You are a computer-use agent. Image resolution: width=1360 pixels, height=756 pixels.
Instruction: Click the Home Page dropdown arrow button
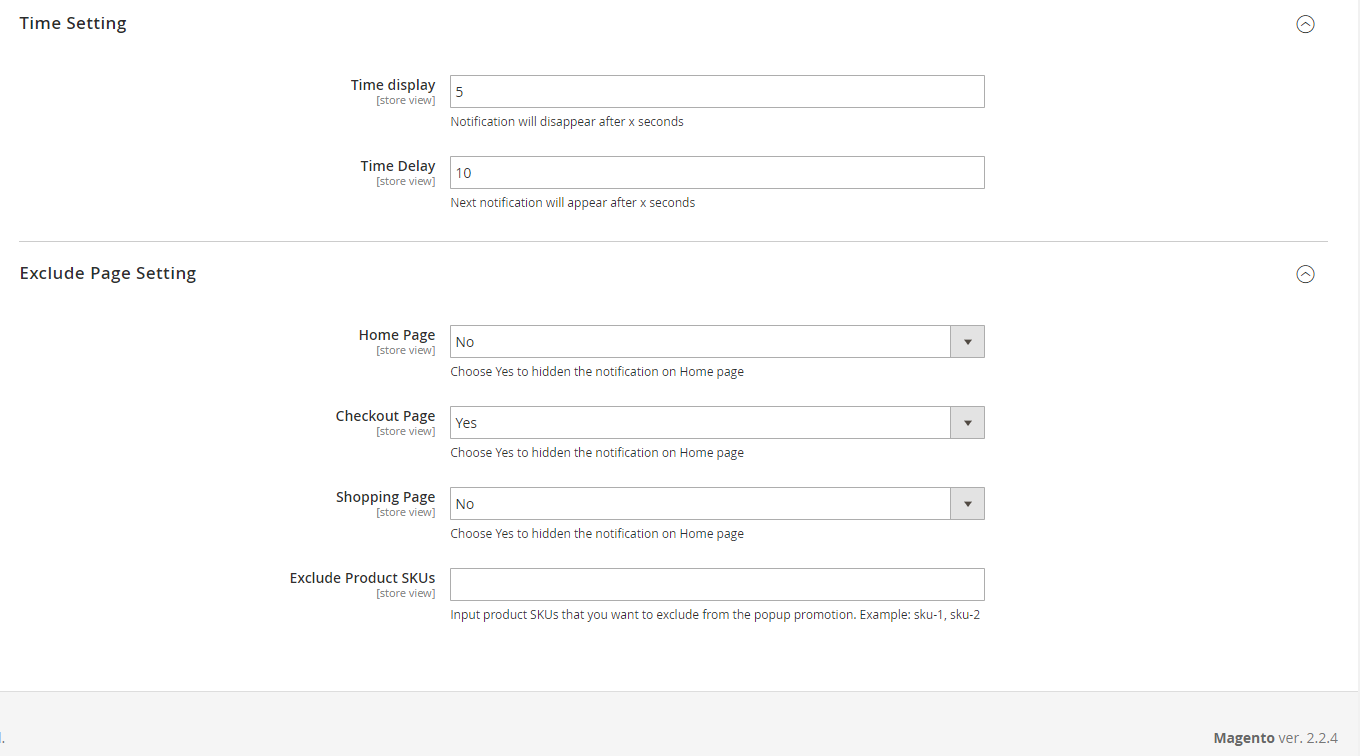coord(967,342)
